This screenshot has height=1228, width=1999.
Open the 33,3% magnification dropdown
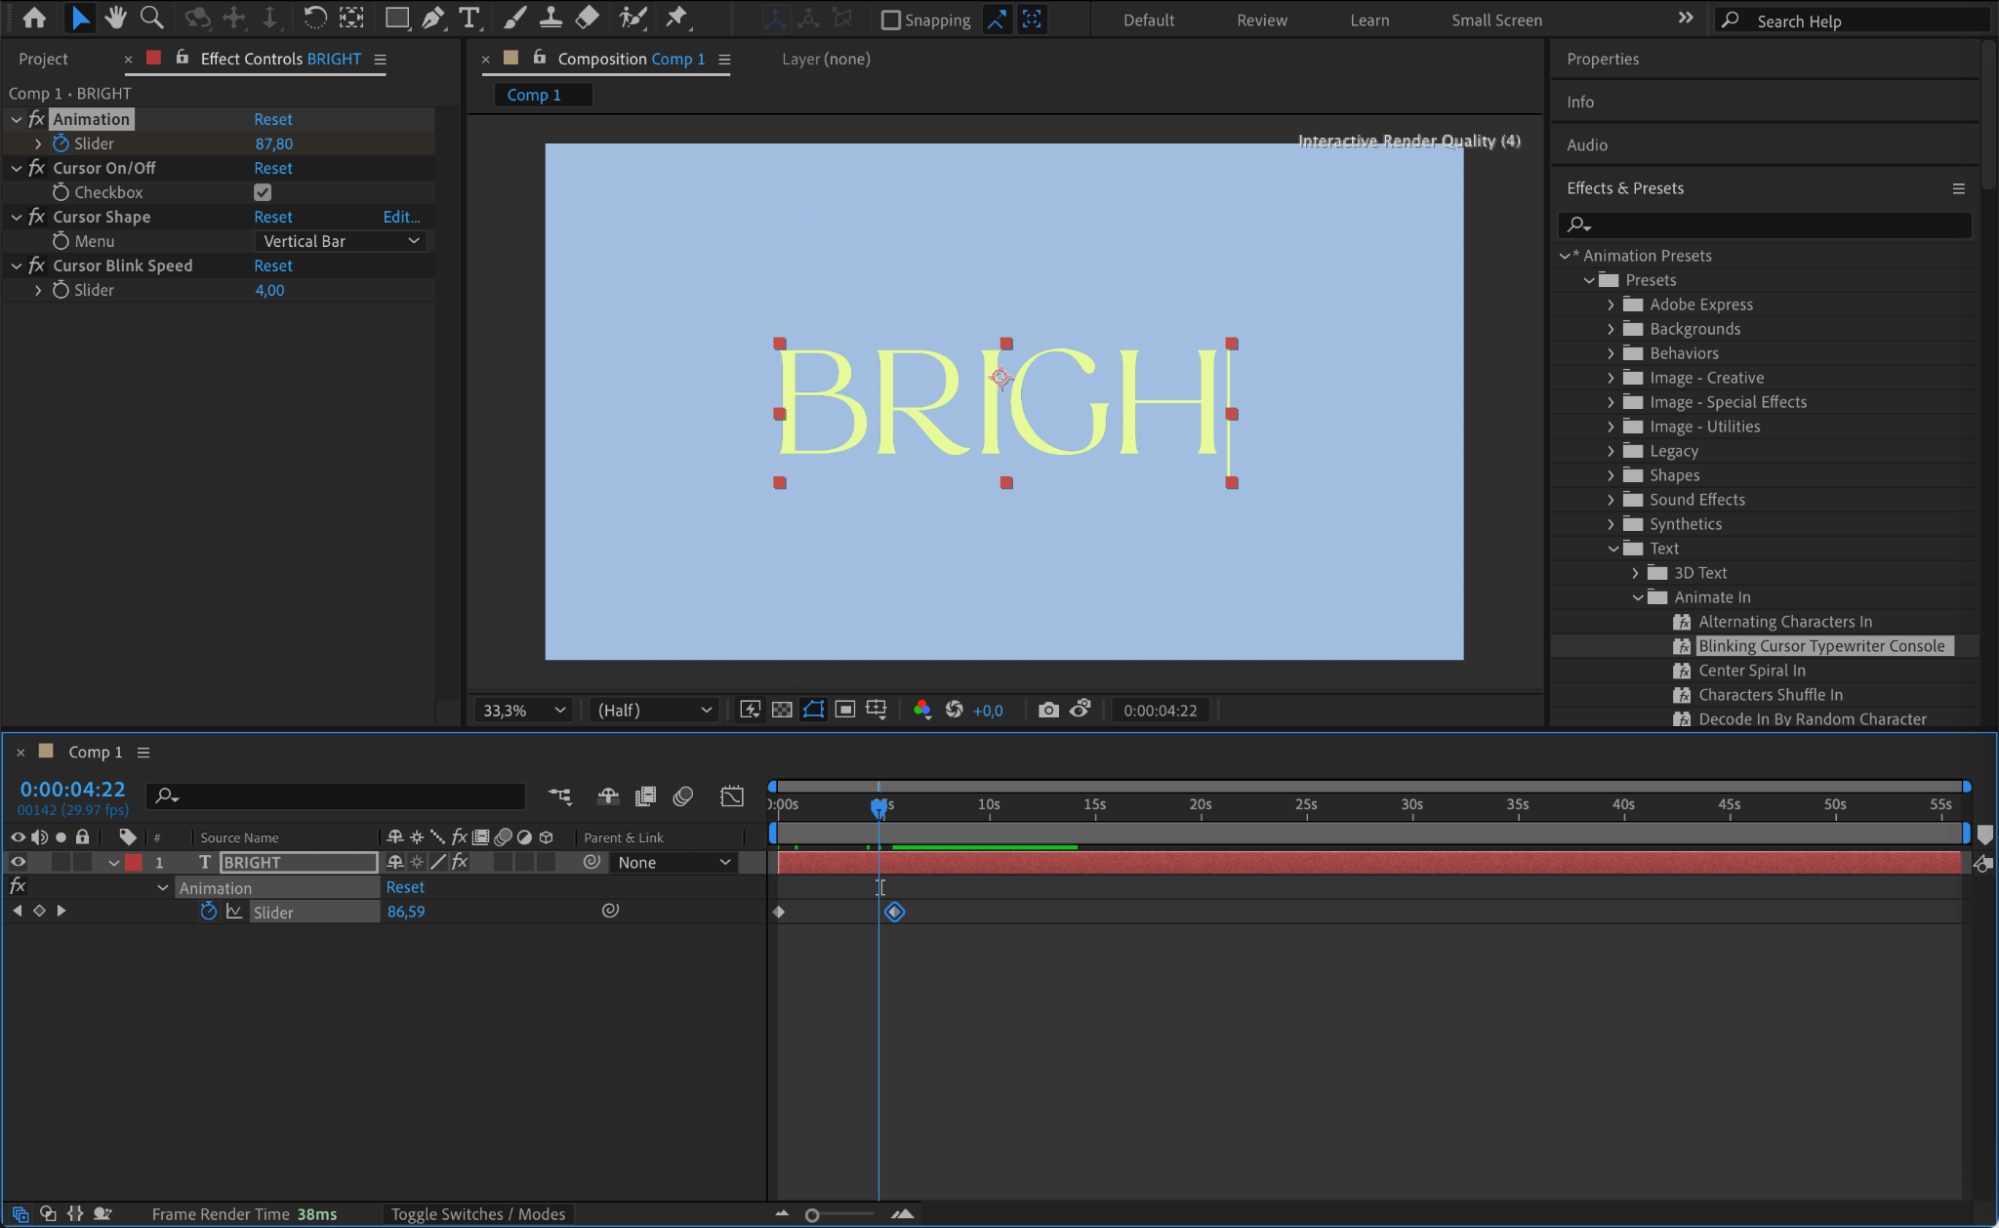[524, 710]
